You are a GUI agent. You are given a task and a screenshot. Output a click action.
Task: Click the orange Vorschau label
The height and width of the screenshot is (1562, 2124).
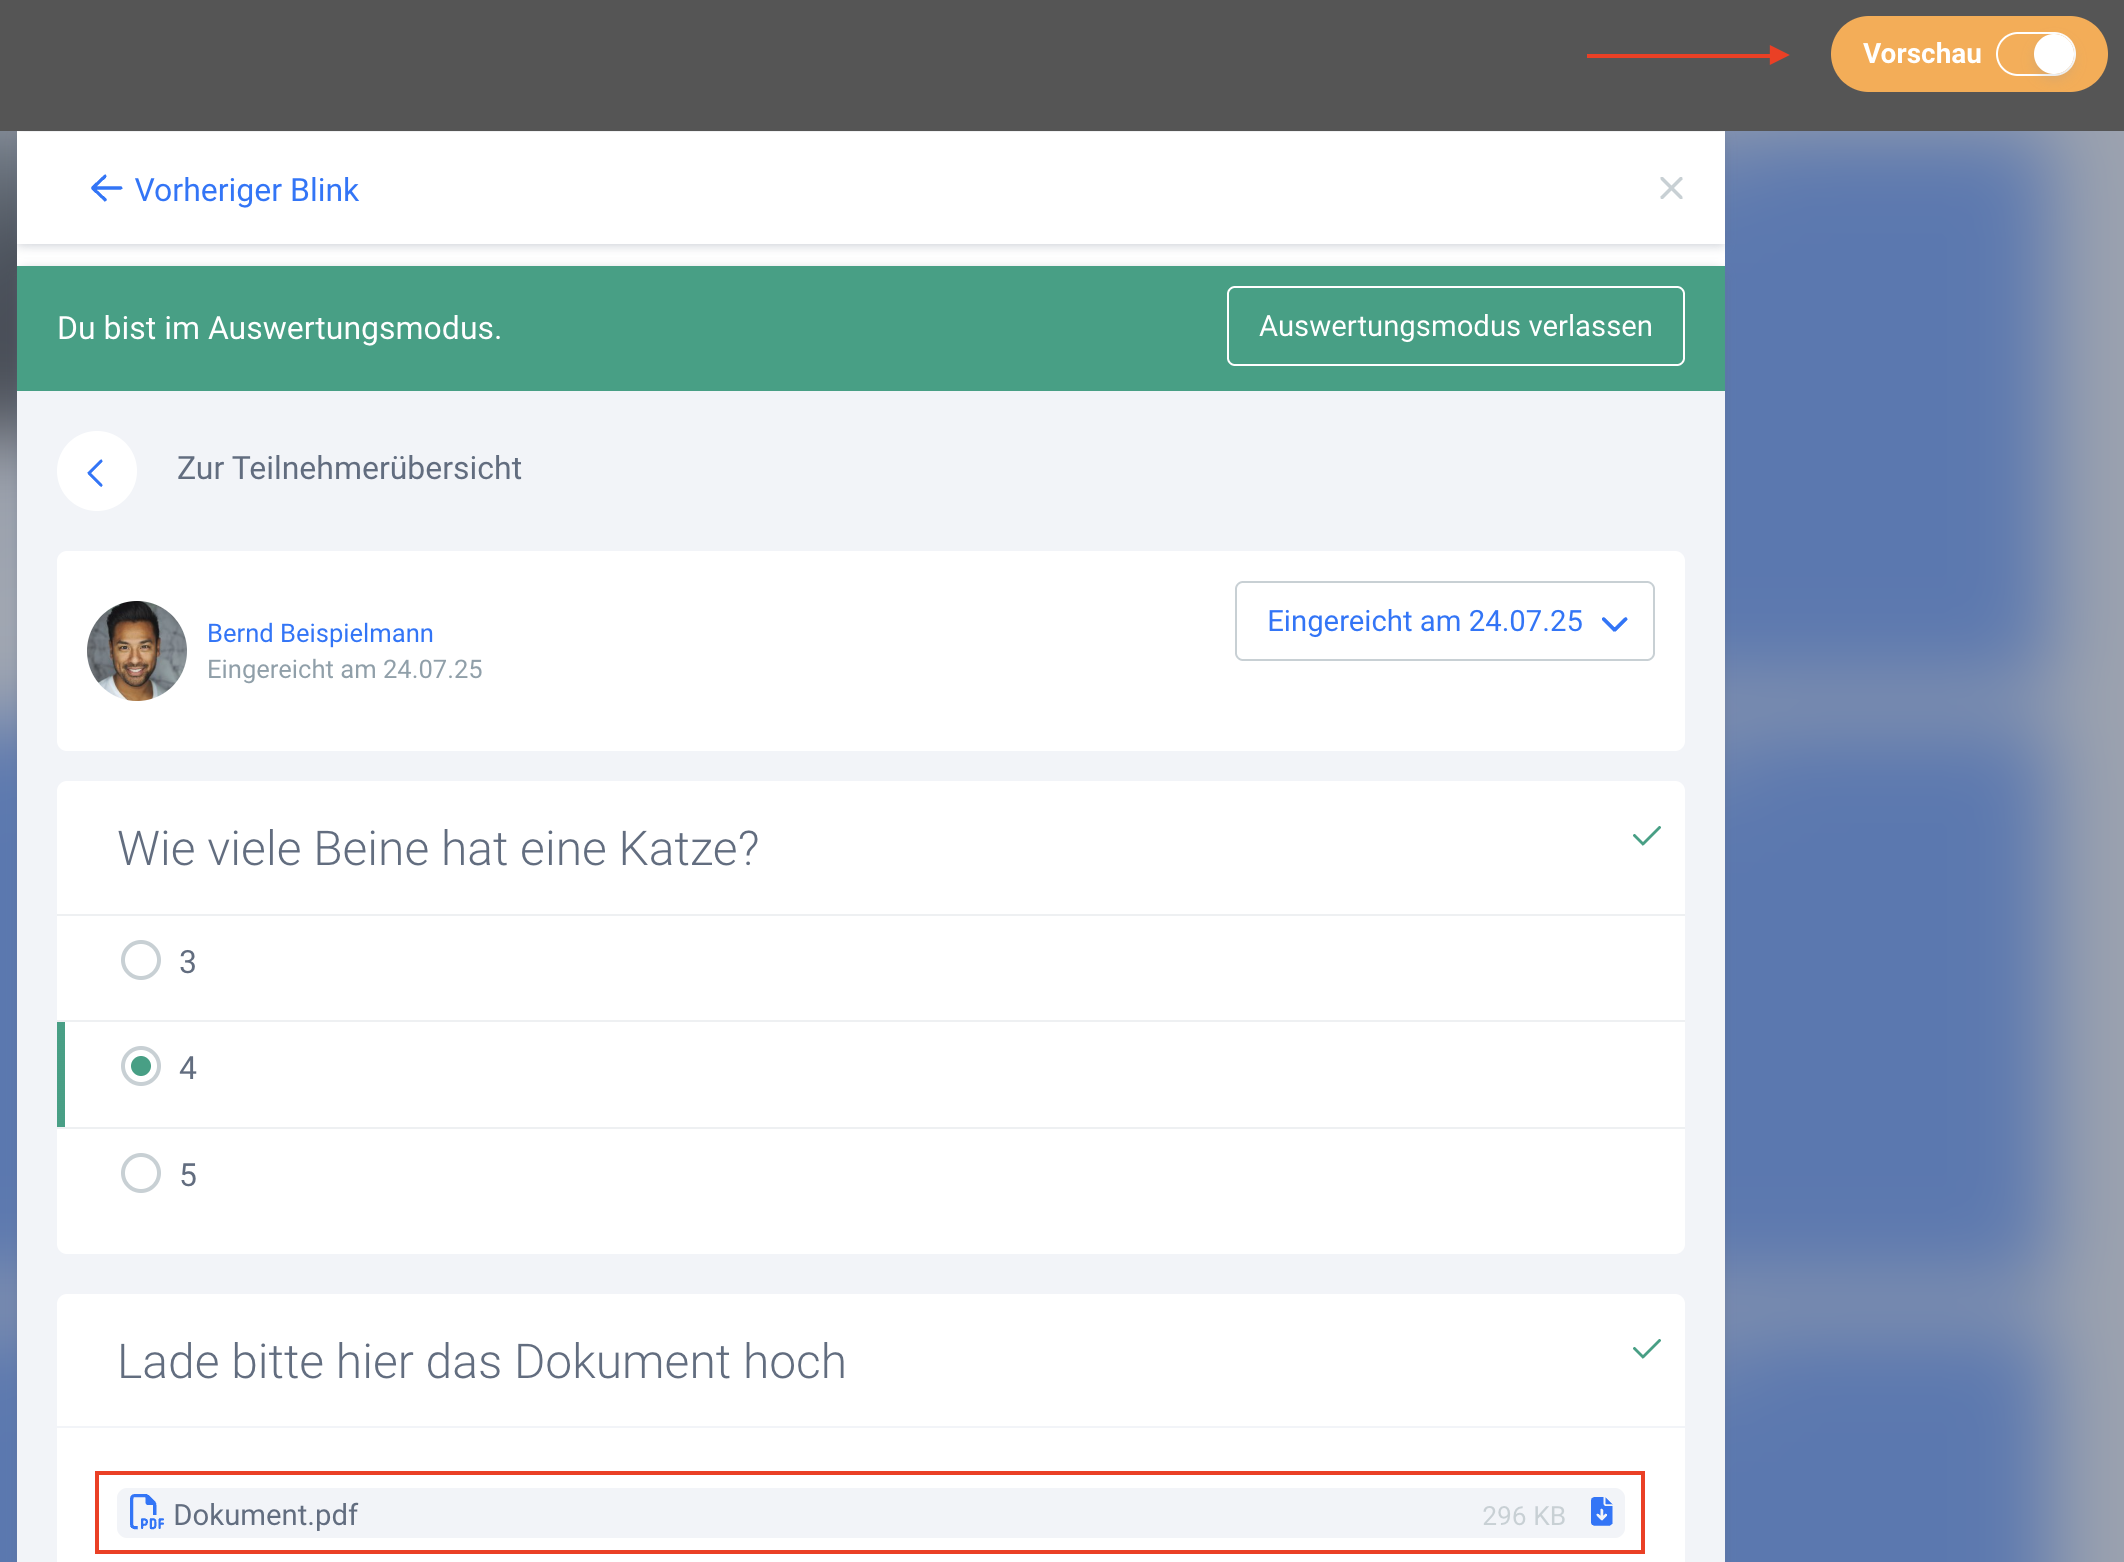click(x=1921, y=54)
